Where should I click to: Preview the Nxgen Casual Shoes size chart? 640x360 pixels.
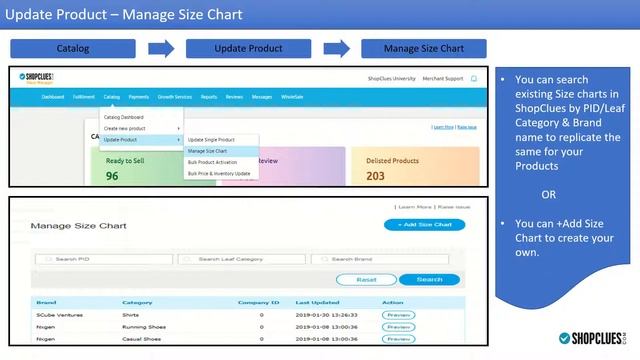click(x=398, y=339)
